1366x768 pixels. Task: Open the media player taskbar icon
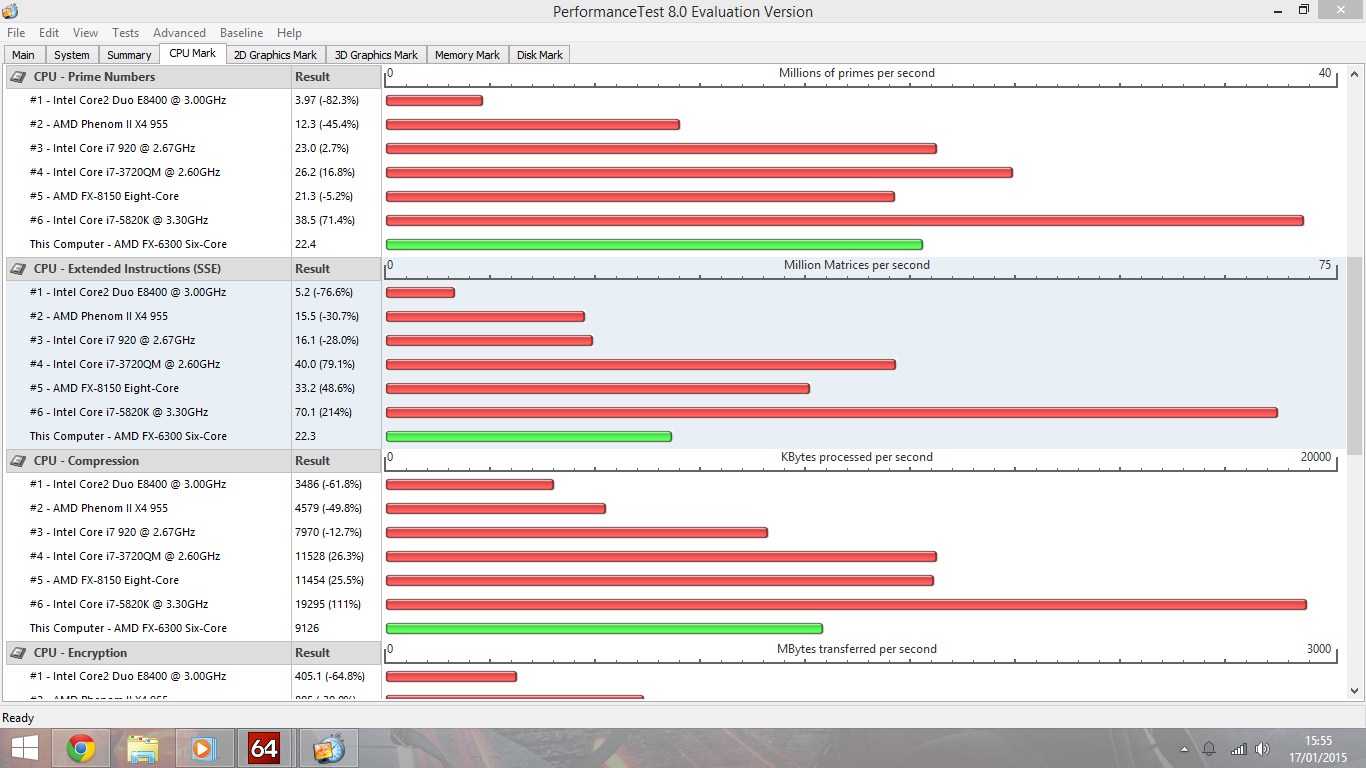click(203, 748)
